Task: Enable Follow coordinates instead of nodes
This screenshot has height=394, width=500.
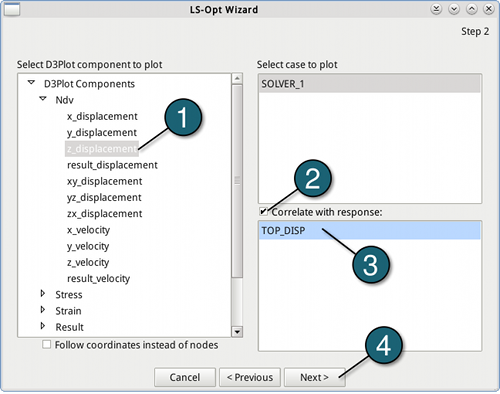Action: pos(47,344)
